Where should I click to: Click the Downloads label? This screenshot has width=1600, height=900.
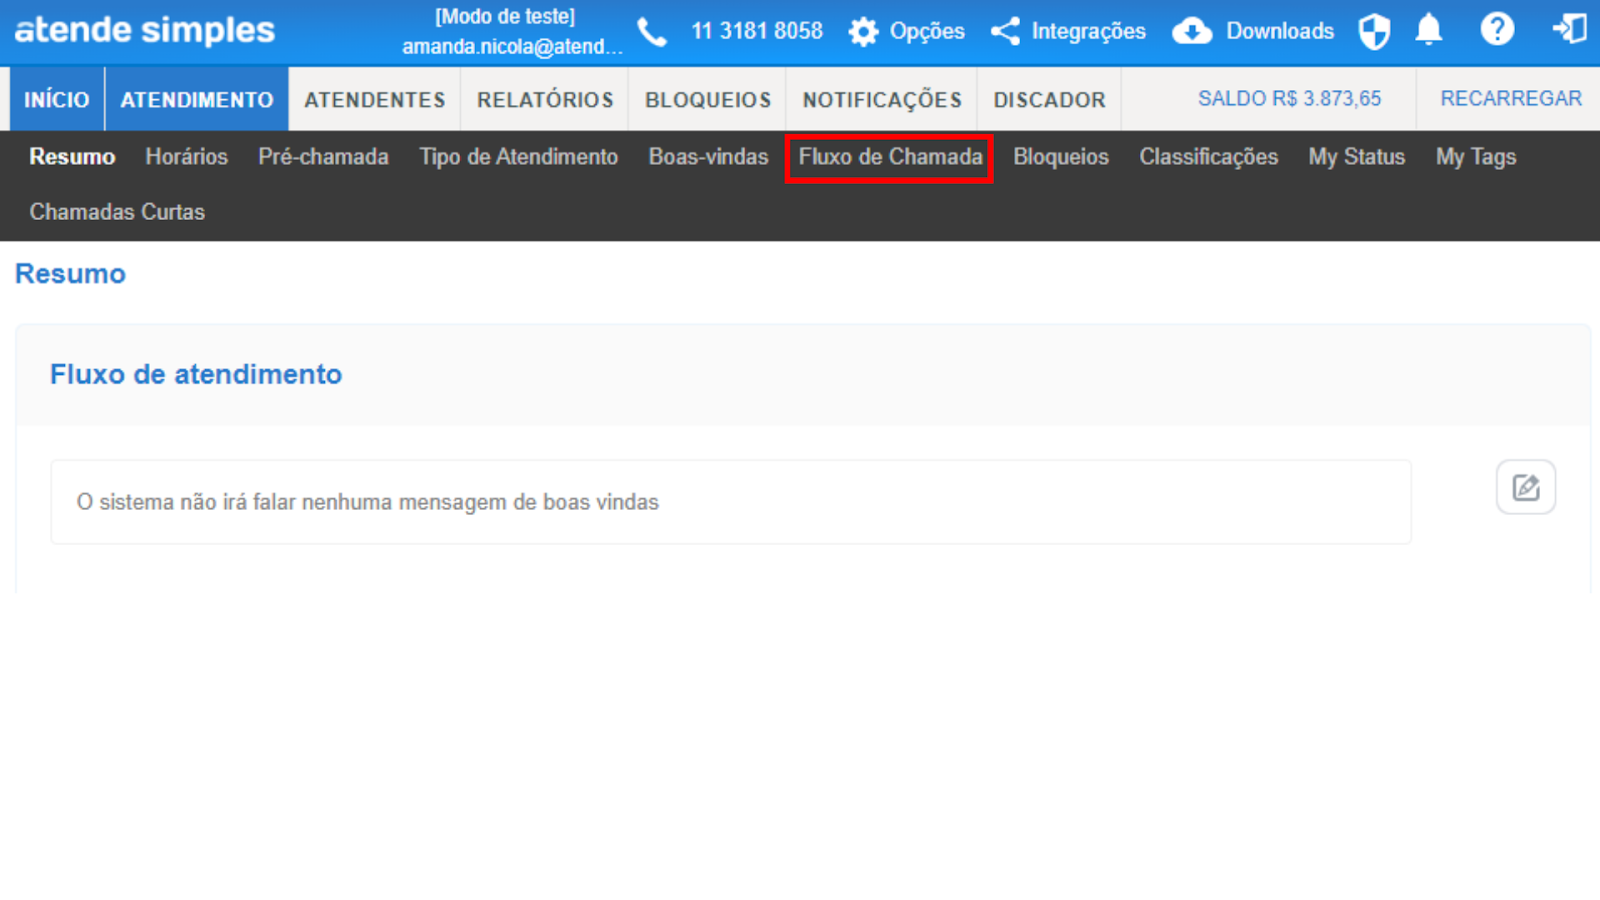(x=1280, y=32)
